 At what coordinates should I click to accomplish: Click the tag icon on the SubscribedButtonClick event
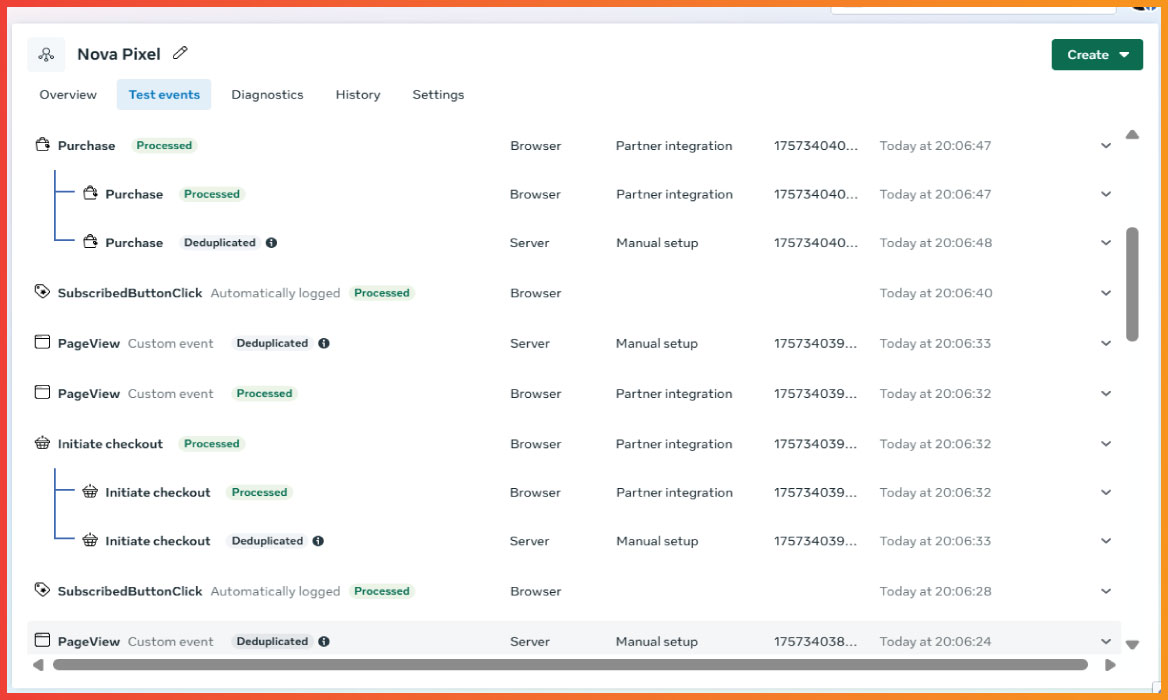click(x=42, y=292)
